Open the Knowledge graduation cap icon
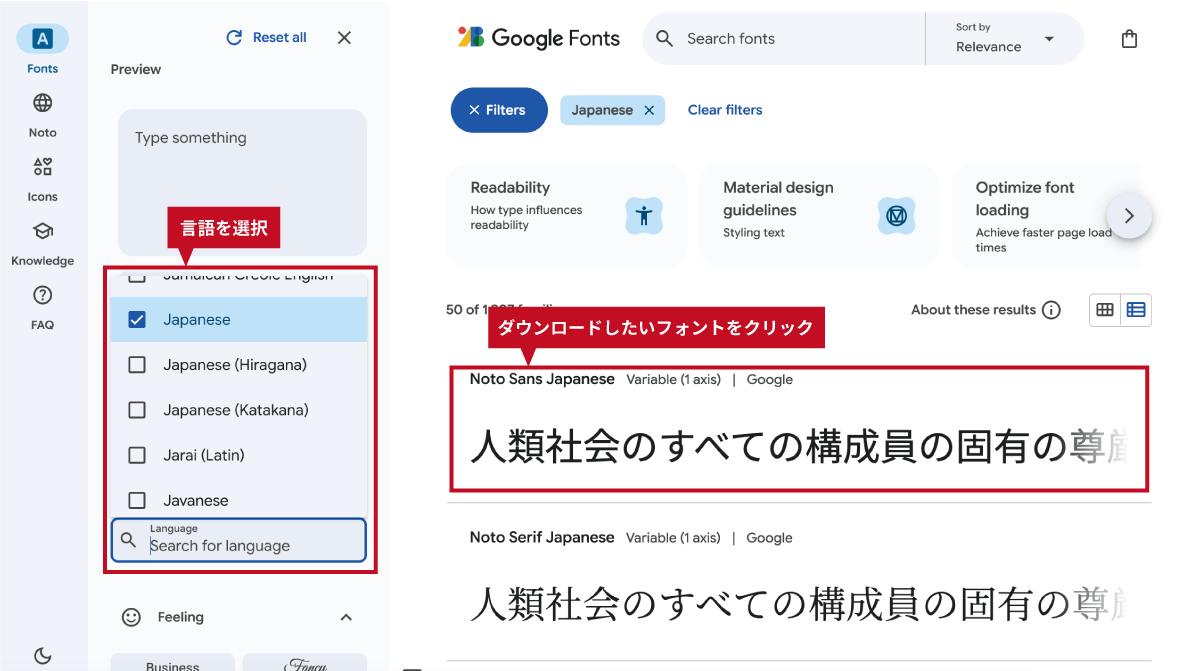The height and width of the screenshot is (671, 1201). 42,231
